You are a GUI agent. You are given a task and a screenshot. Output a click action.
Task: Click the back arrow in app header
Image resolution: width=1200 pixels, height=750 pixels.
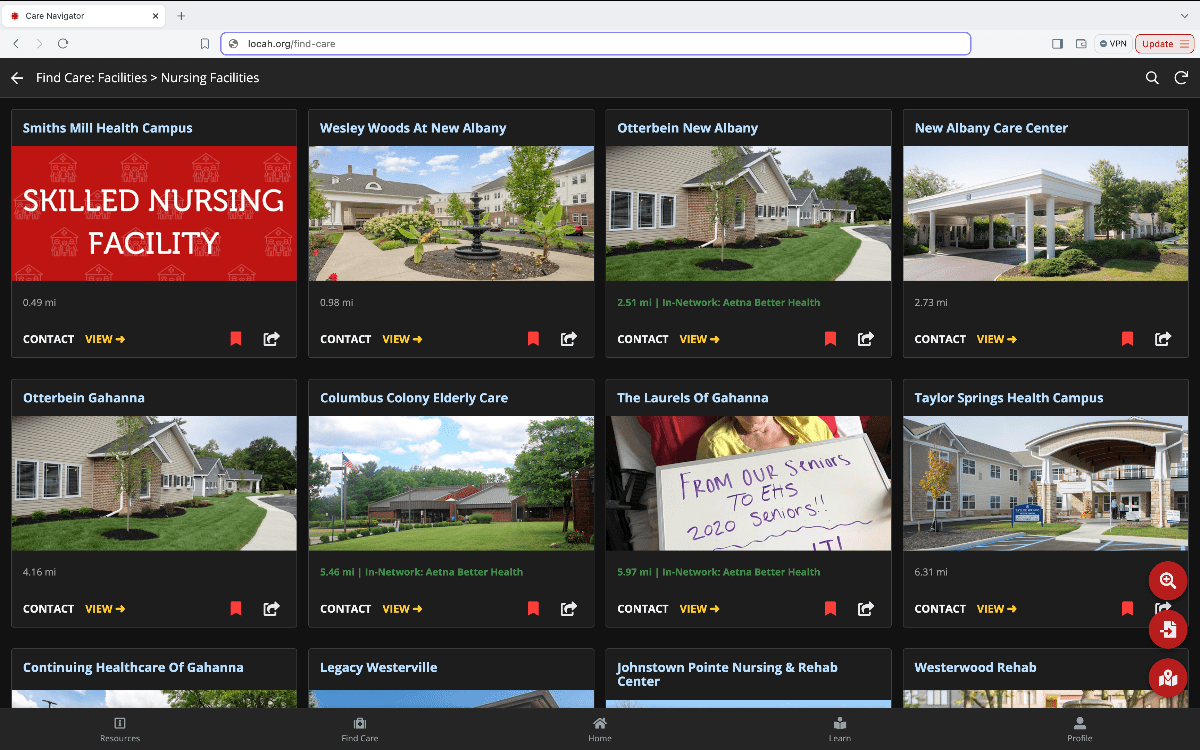[17, 78]
